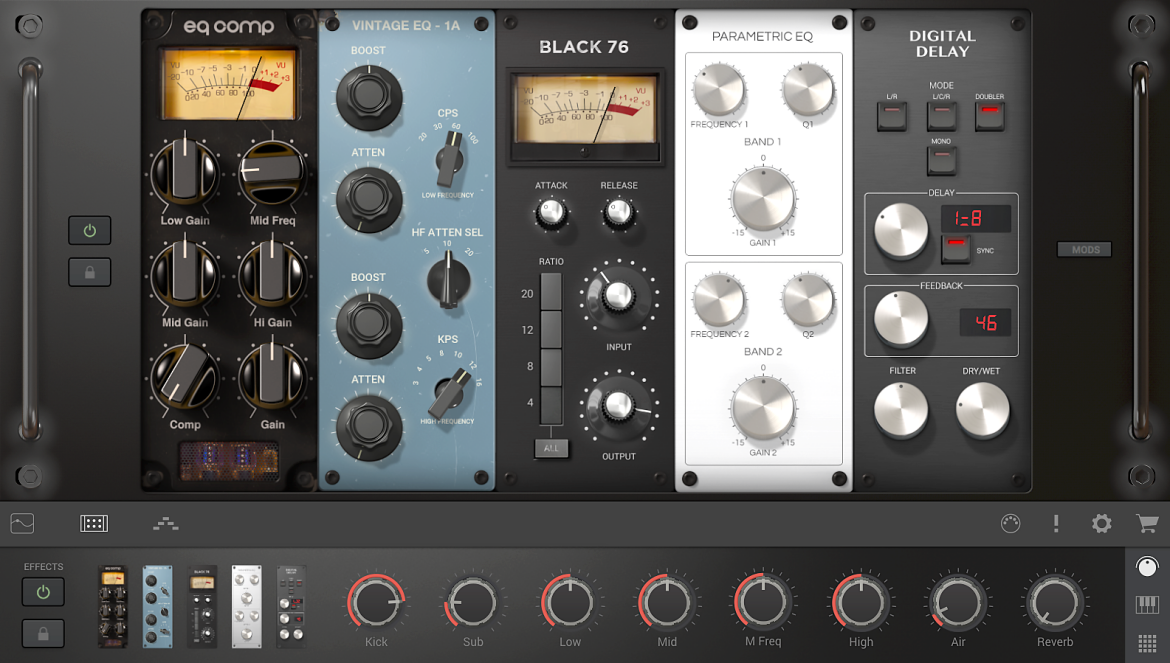This screenshot has height=663, width=1170.
Task: Select ratio 8 button on Black 76
Action: pyautogui.click(x=551, y=367)
